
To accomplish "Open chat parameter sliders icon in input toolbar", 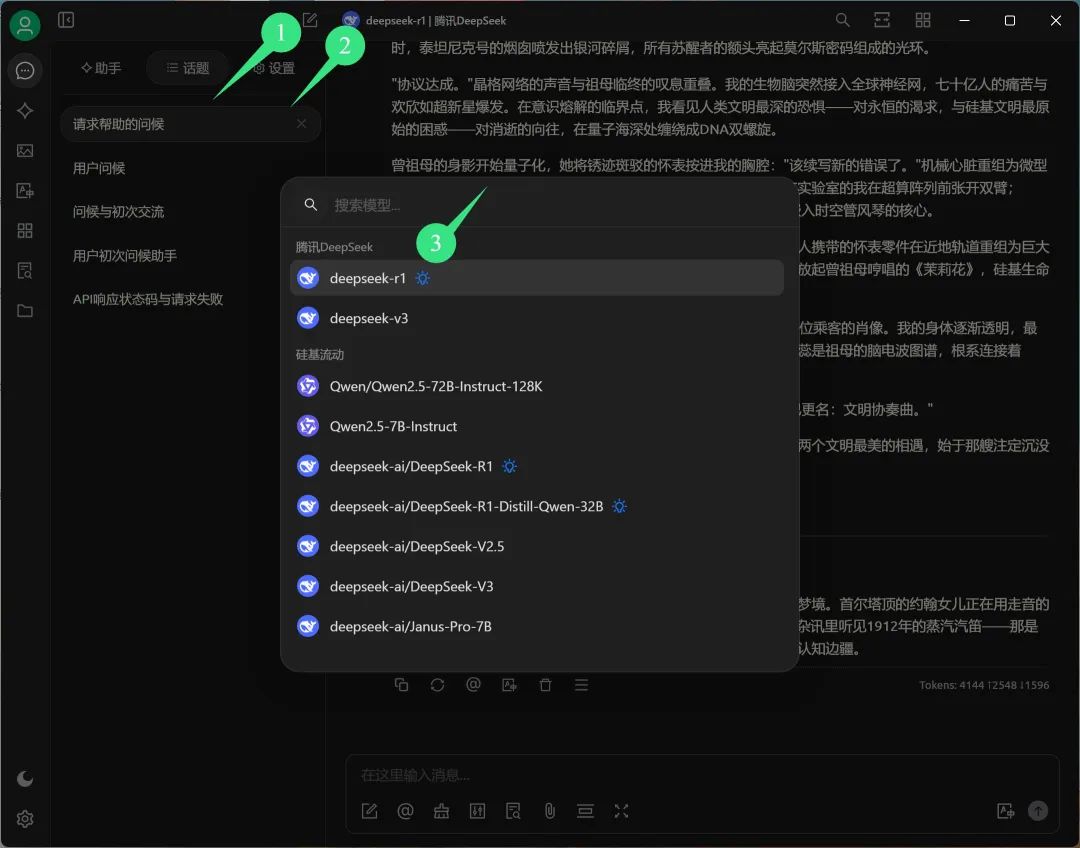I will coord(477,811).
